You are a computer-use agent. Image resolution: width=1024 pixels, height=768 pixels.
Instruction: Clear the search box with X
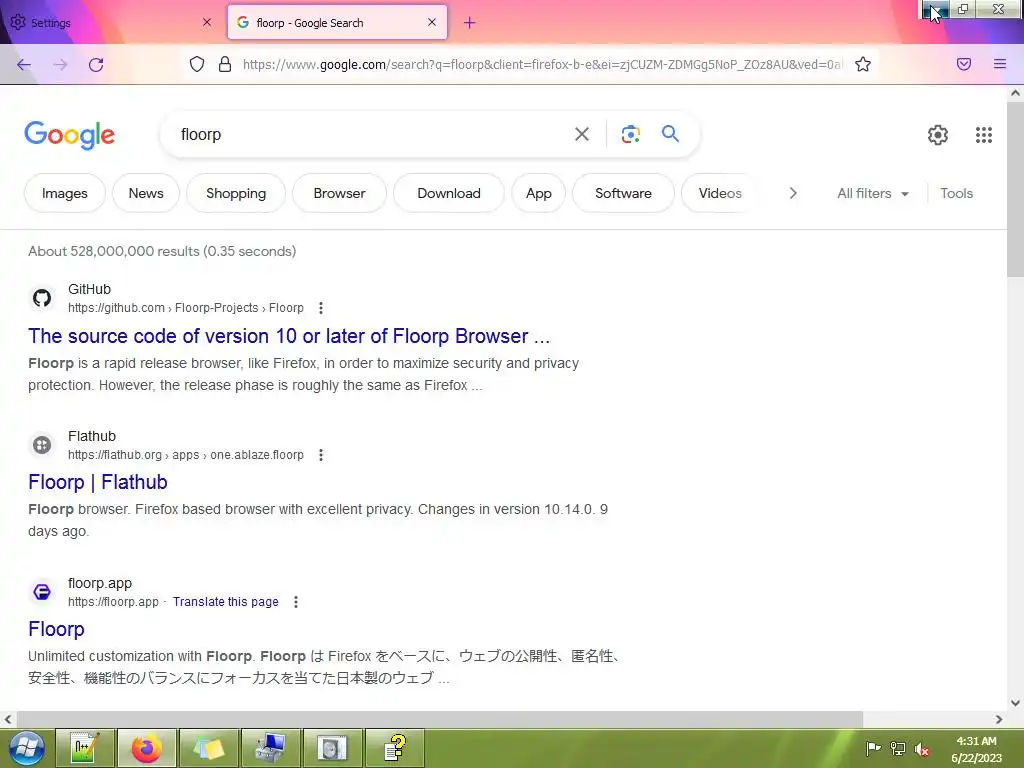coord(581,135)
